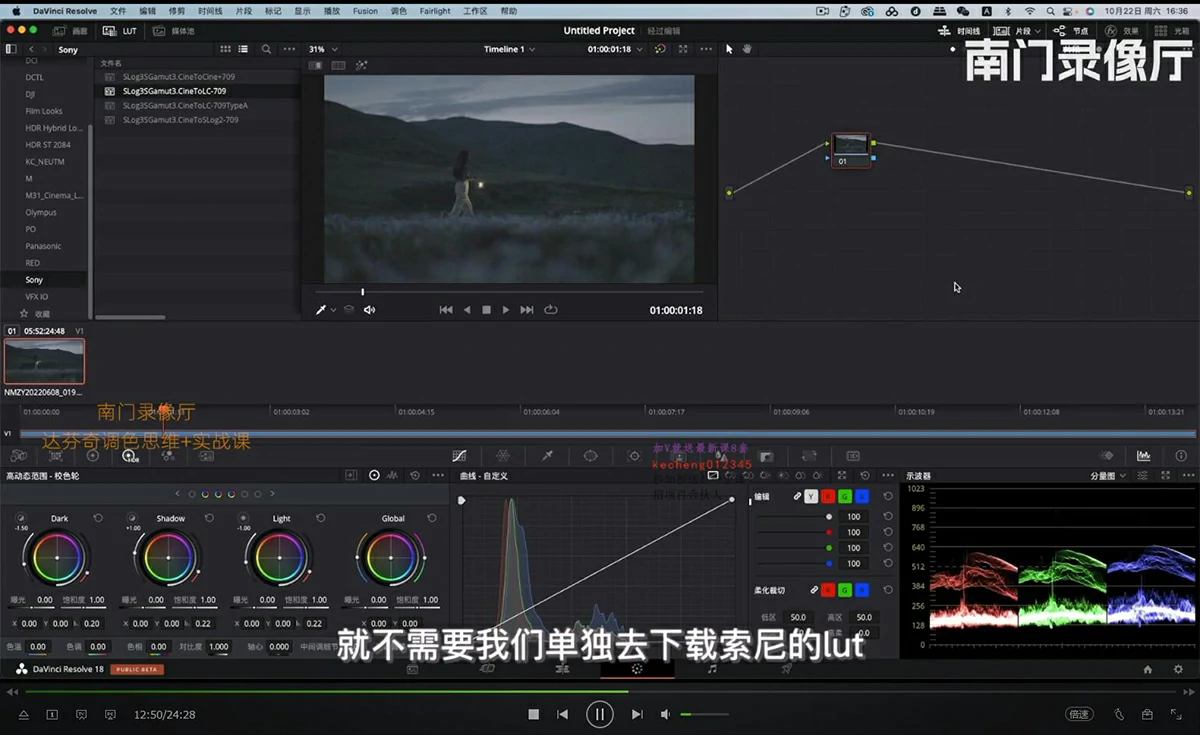The height and width of the screenshot is (735, 1200).
Task: Jump to first frame in viewer
Action: pyautogui.click(x=446, y=310)
